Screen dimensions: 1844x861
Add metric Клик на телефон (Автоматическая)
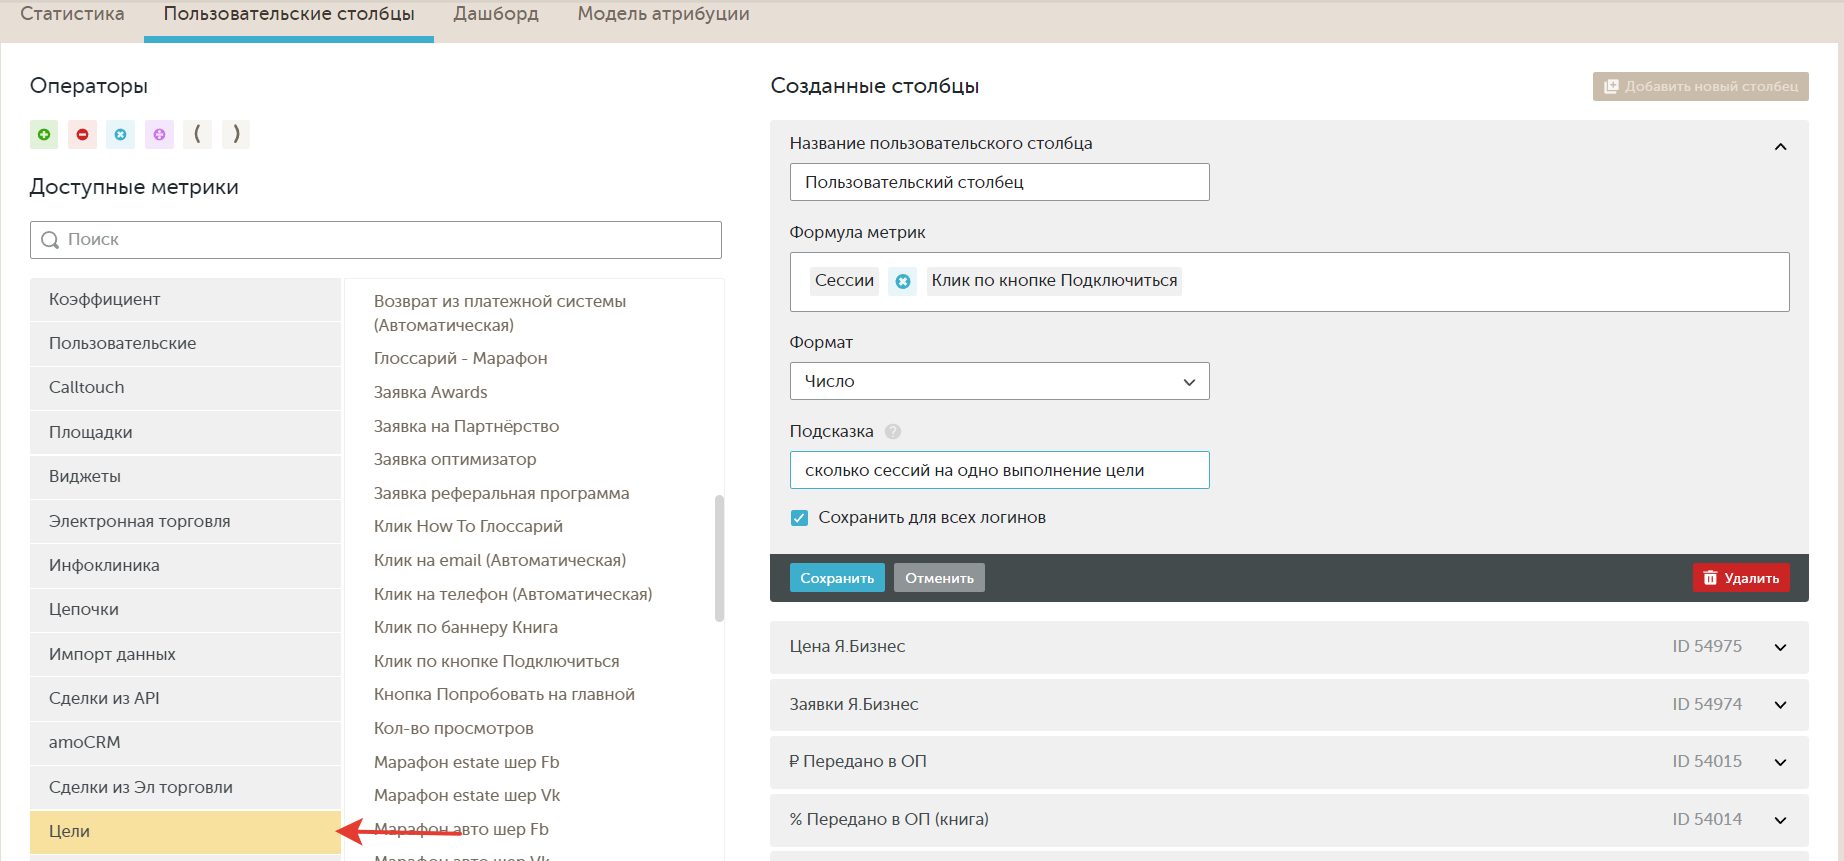click(513, 594)
